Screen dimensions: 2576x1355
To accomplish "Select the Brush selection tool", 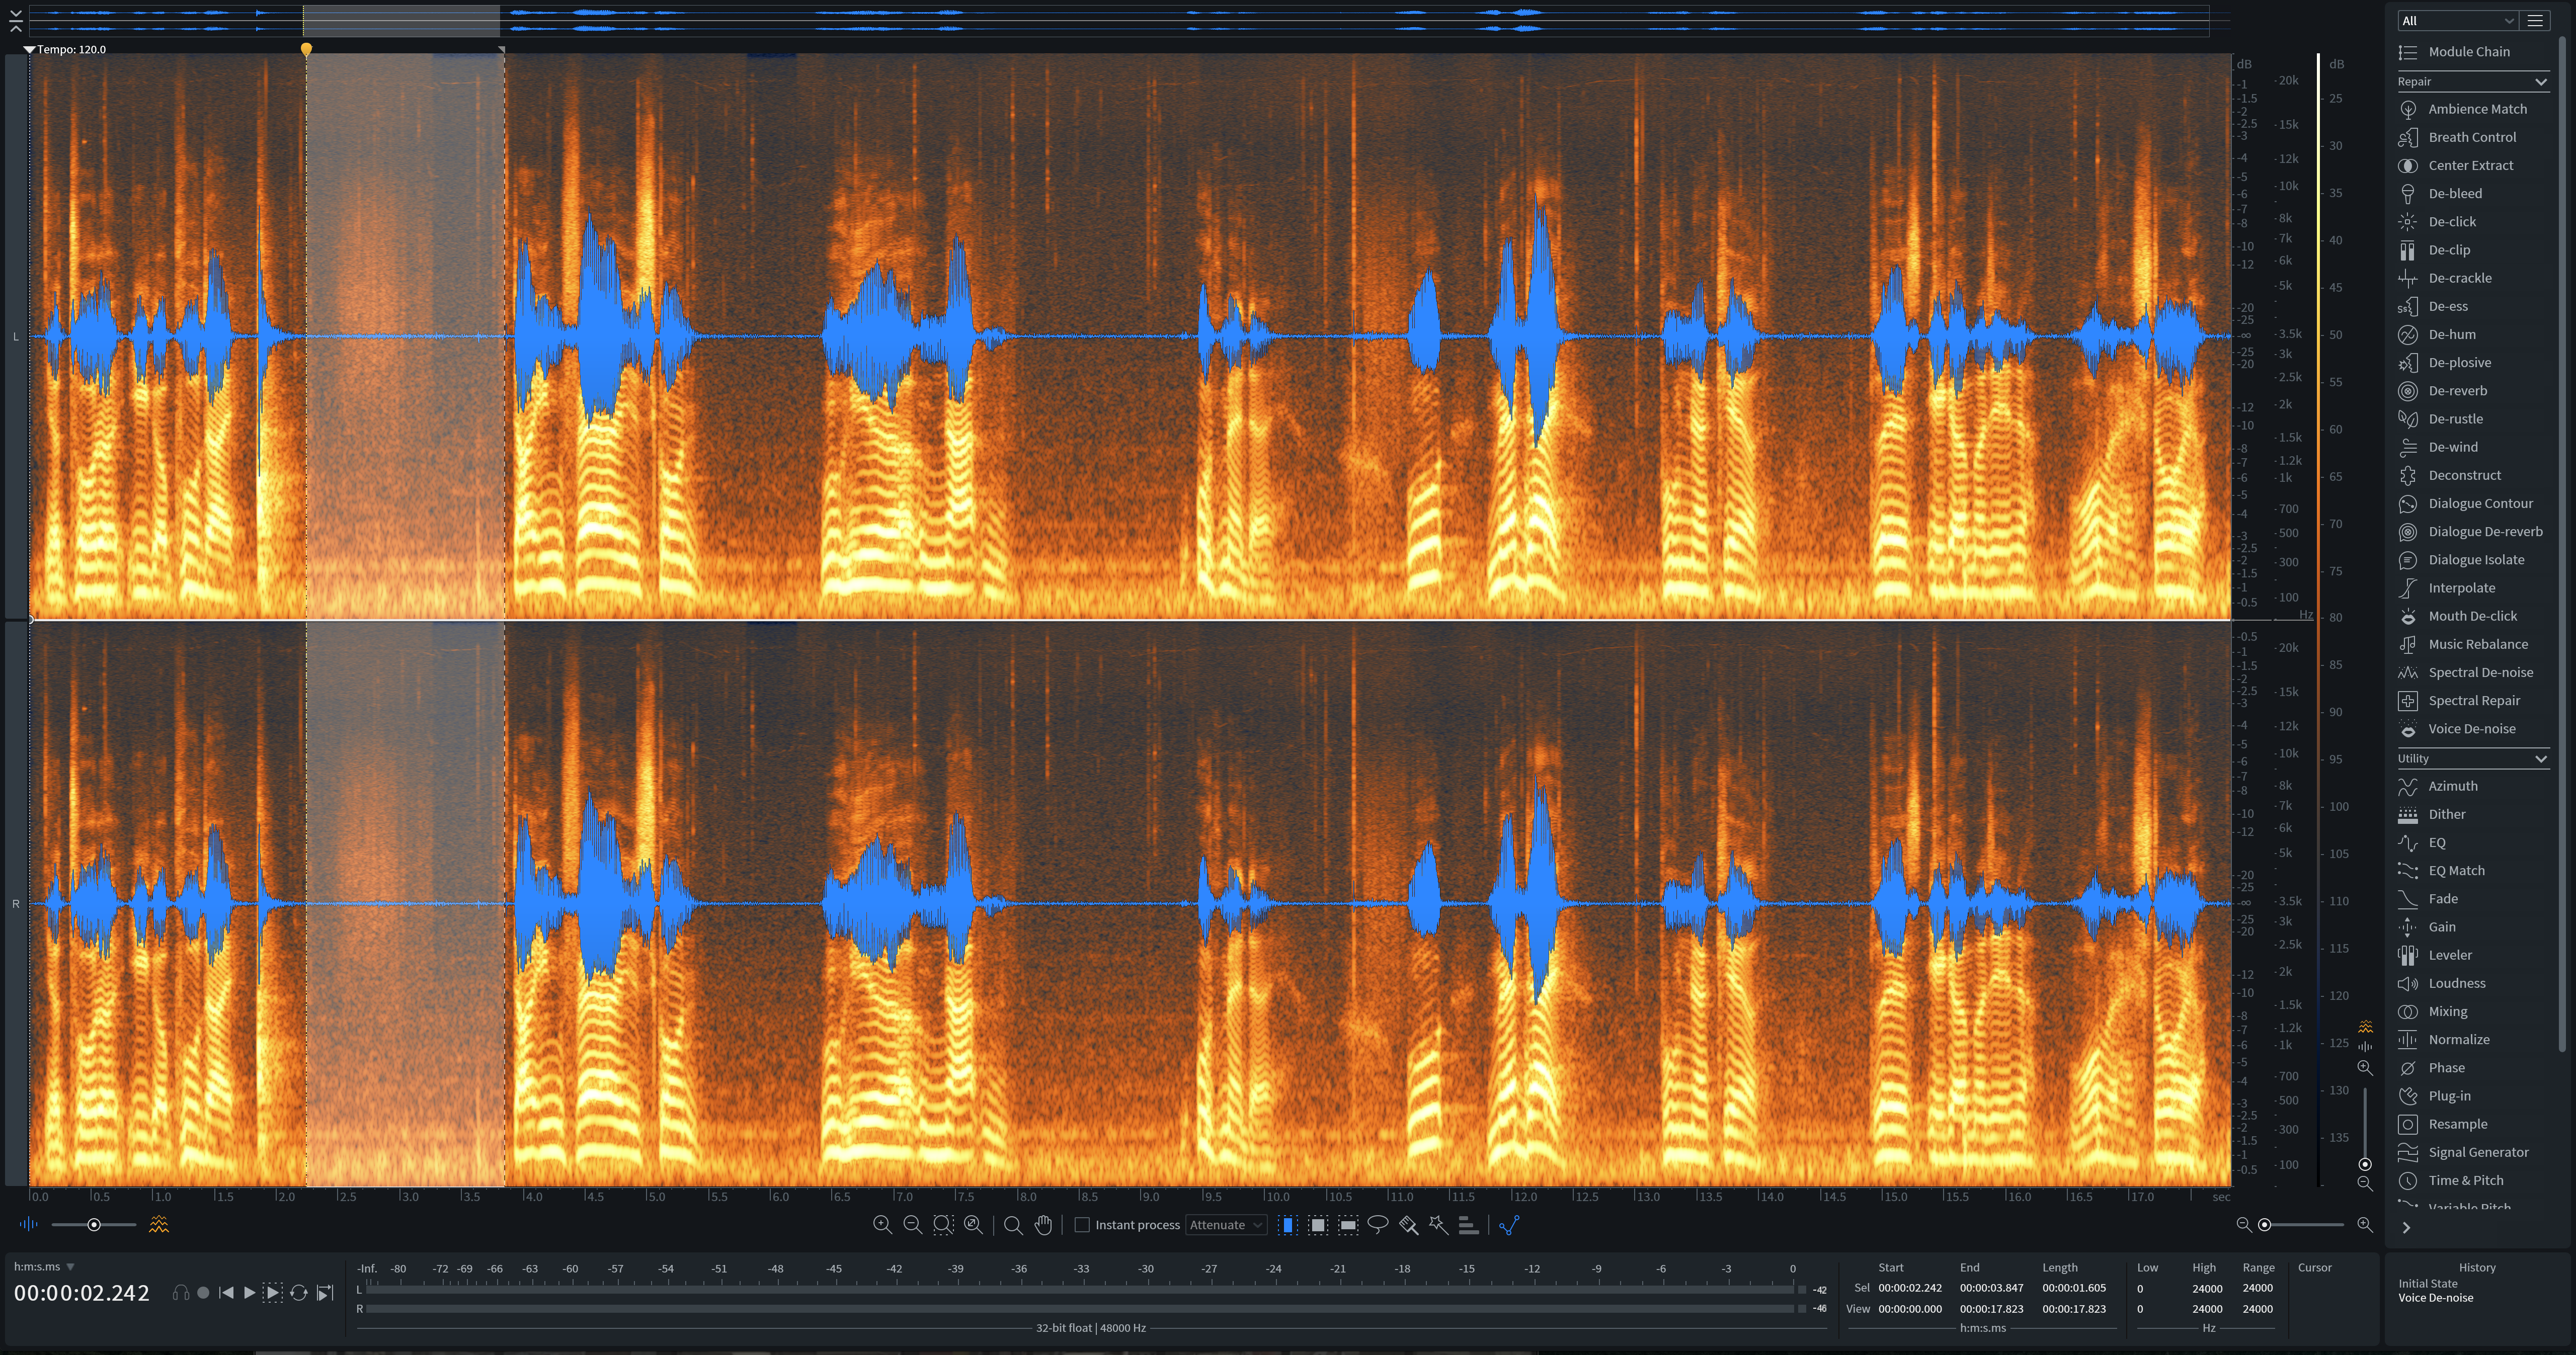I will coord(1409,1225).
